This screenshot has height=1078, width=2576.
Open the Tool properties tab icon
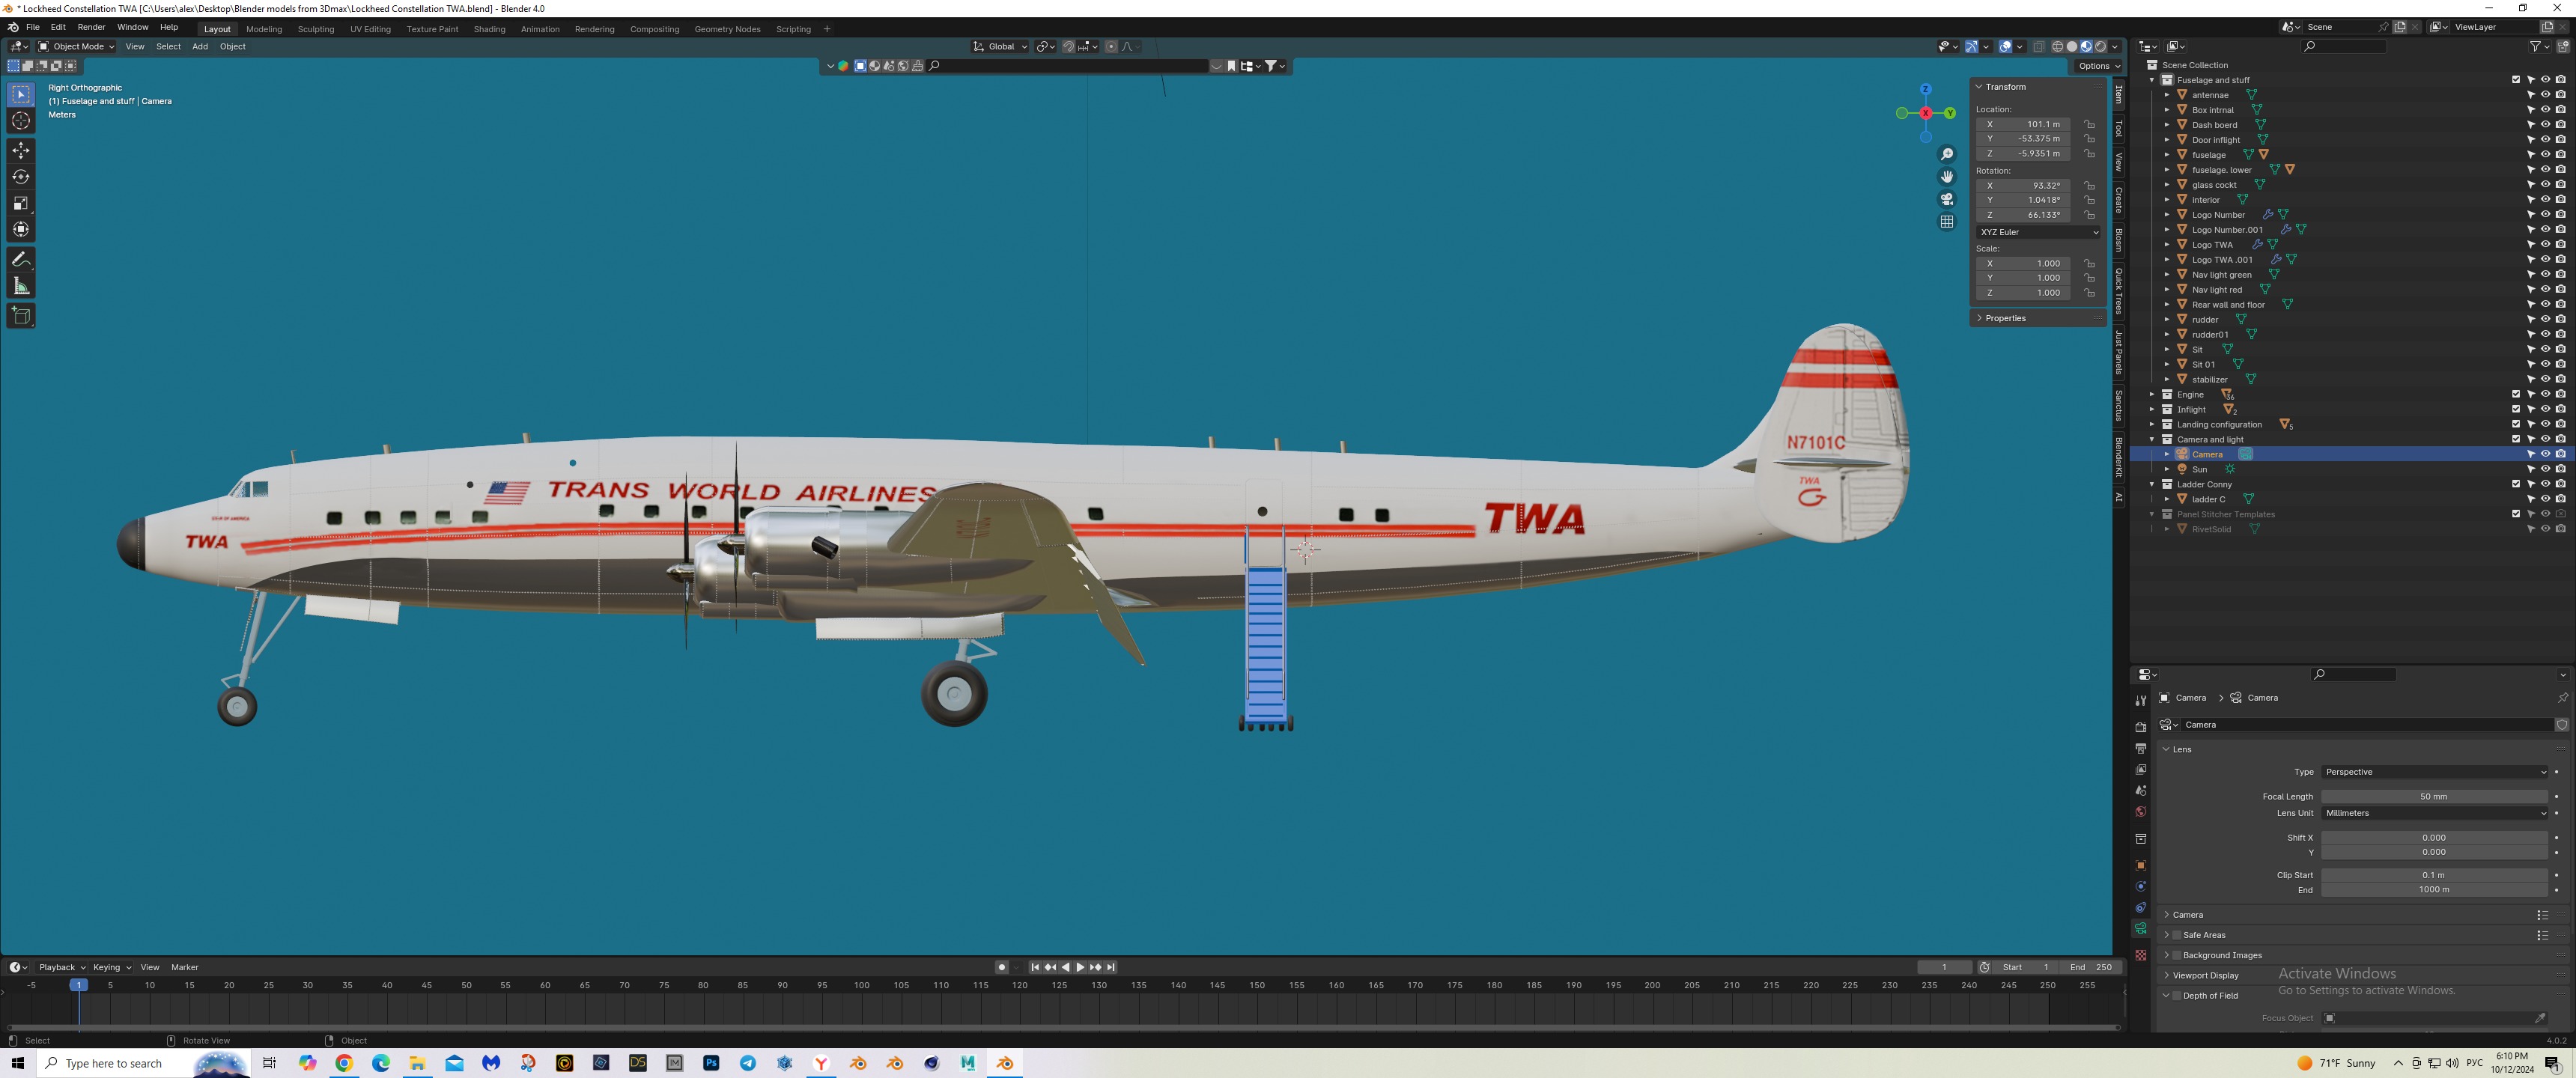click(2140, 701)
